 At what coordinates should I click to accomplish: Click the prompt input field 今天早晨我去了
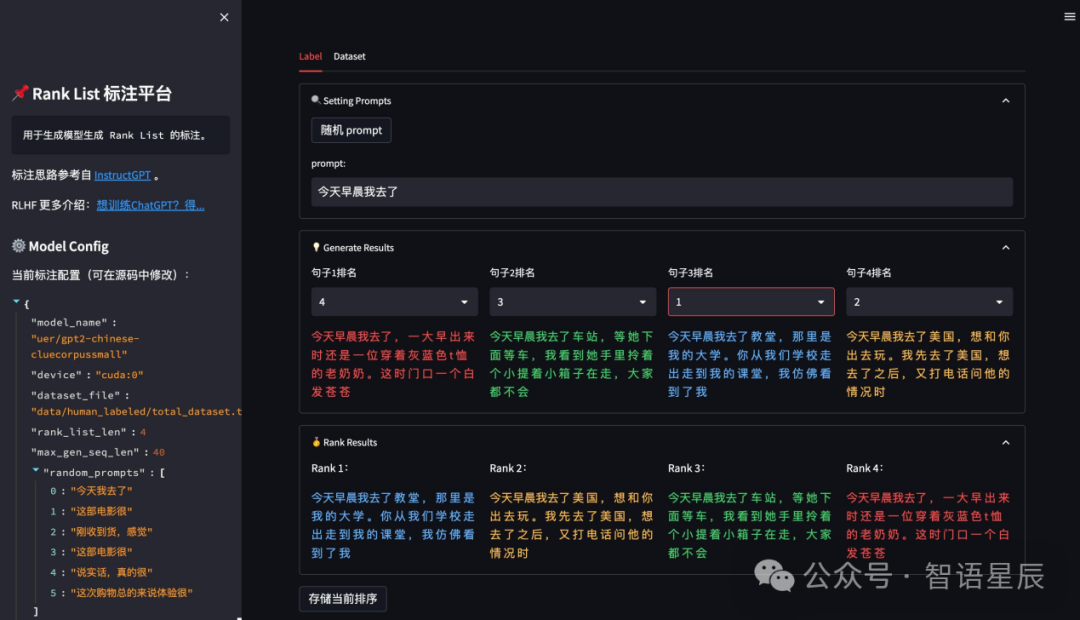click(x=662, y=192)
